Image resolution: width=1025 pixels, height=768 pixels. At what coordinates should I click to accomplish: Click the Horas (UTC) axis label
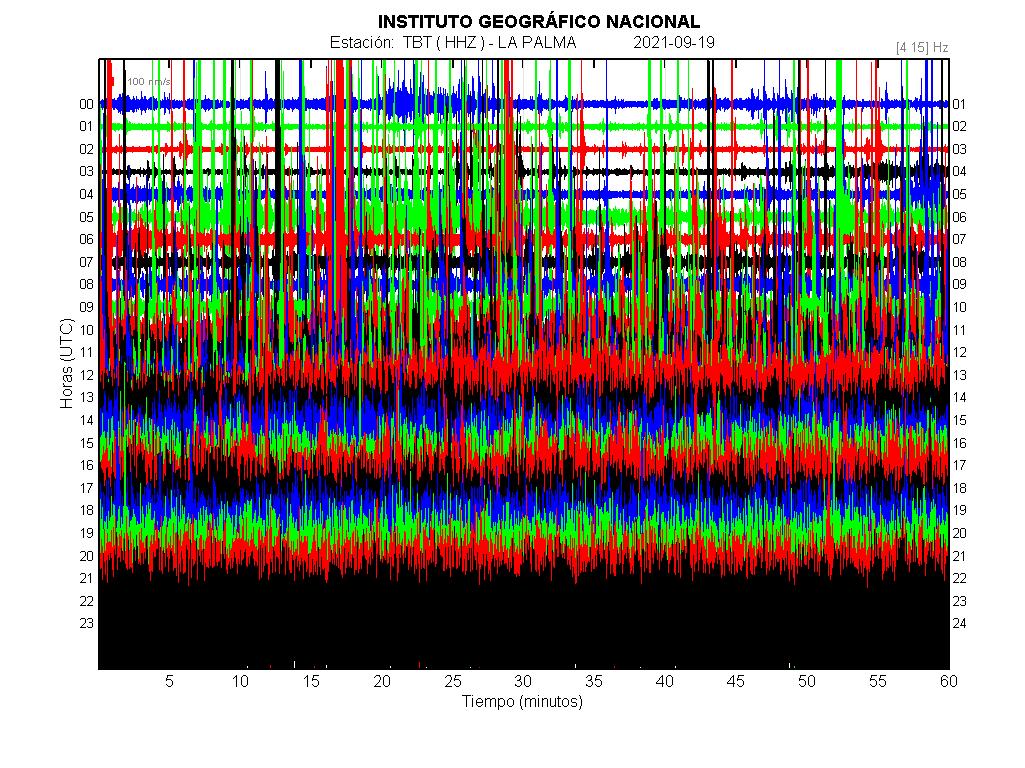coord(67,363)
